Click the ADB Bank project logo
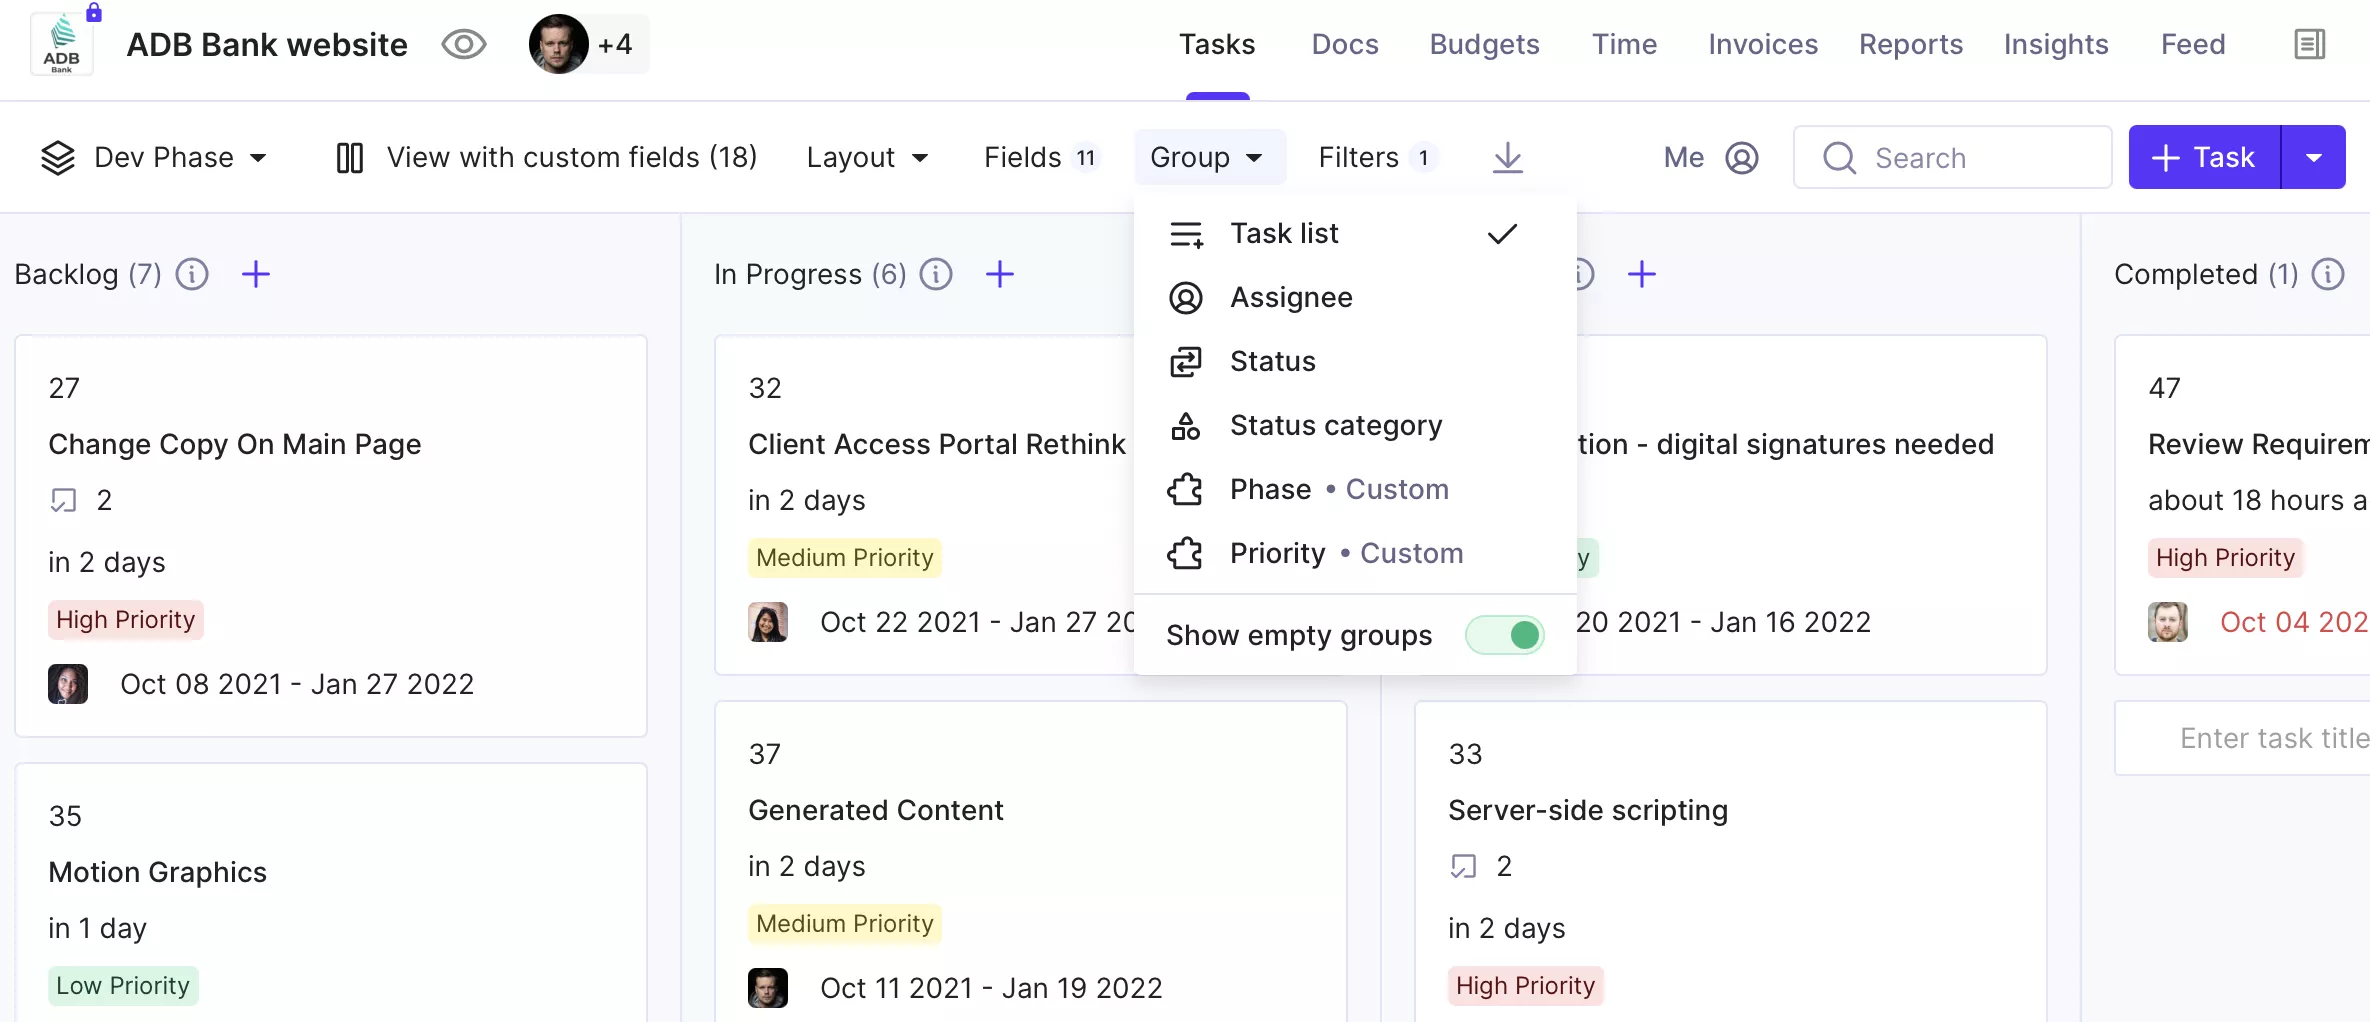The height and width of the screenshot is (1022, 2370). [62, 45]
